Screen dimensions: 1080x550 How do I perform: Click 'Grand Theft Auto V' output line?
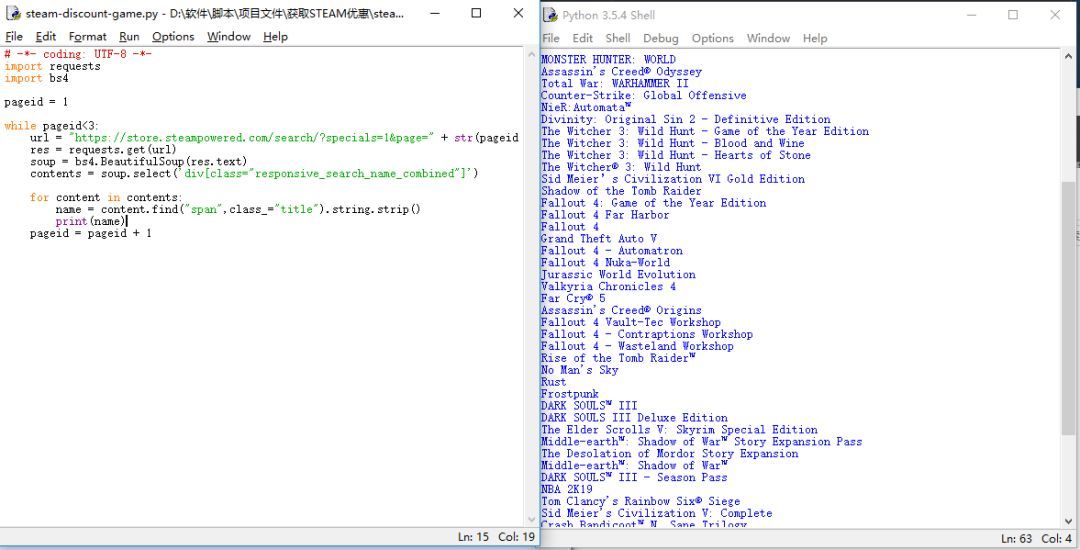coord(599,238)
